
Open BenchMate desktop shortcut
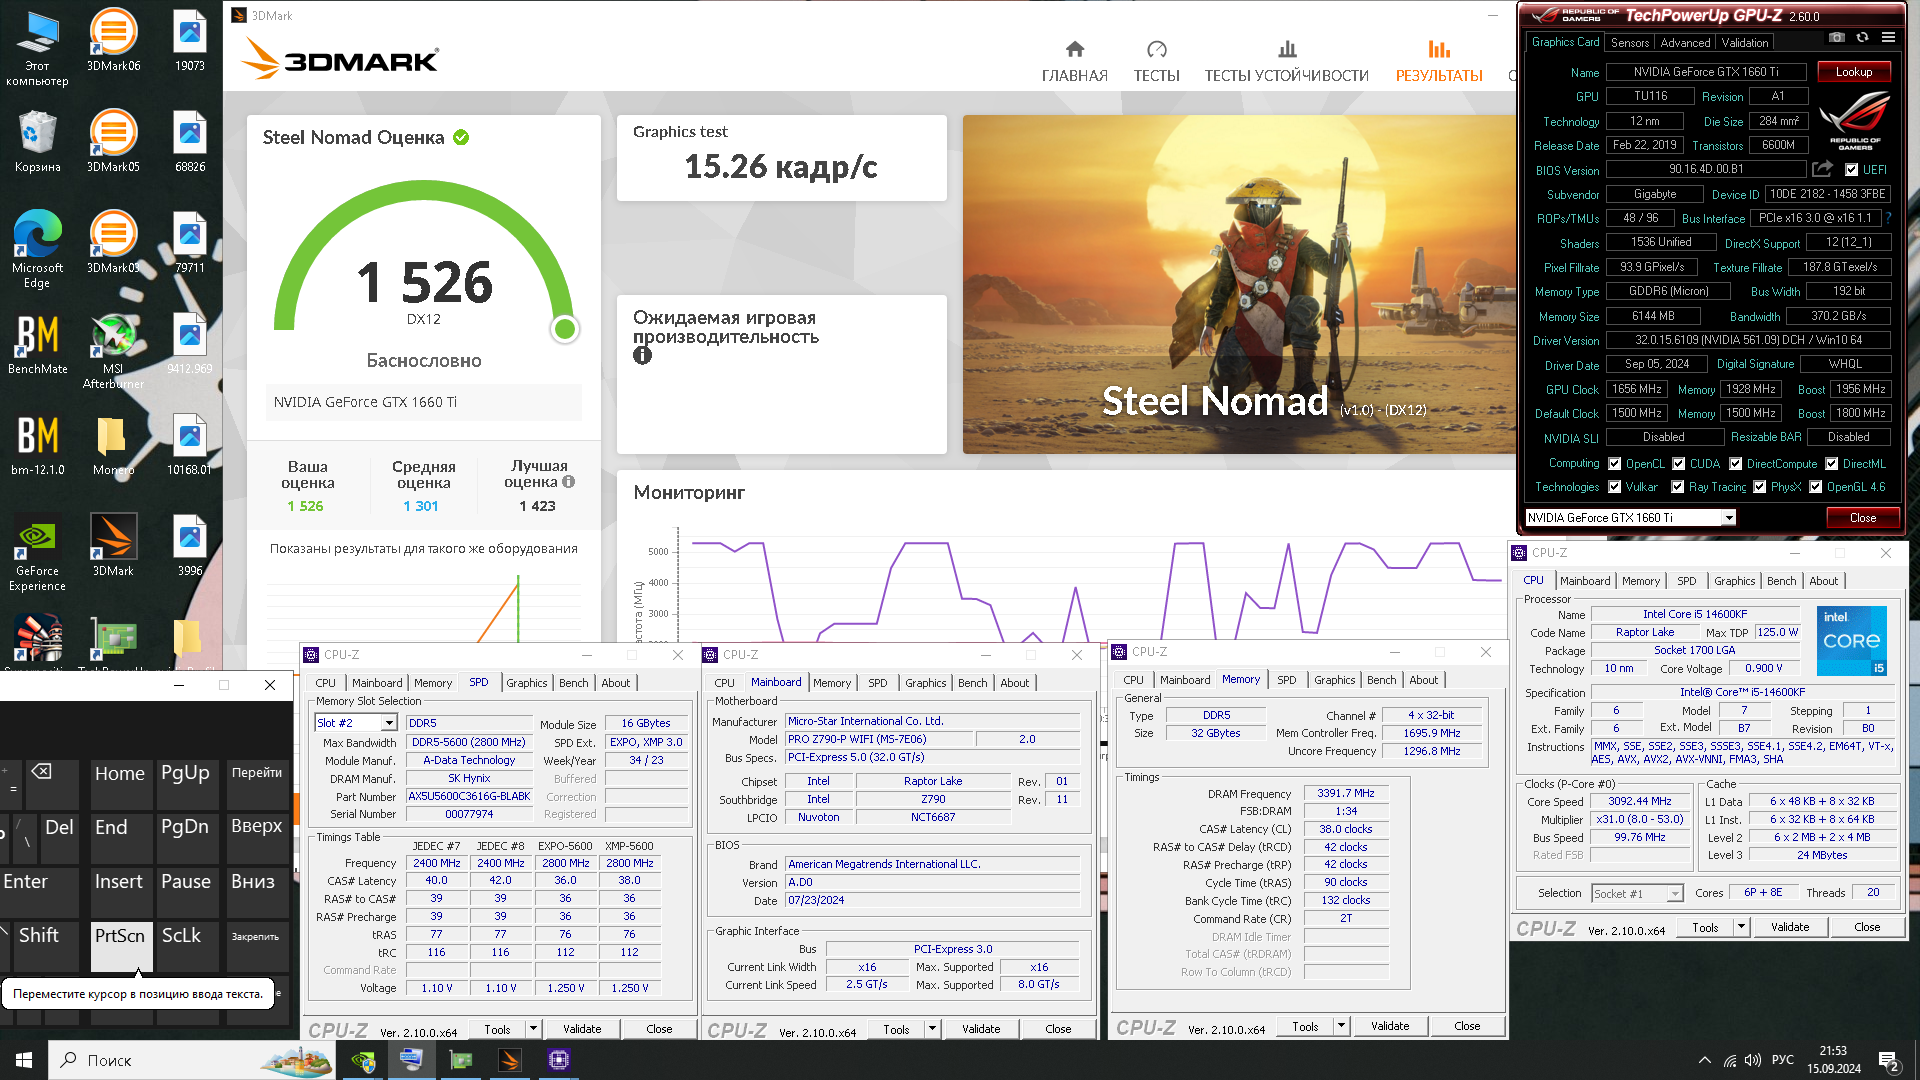point(37,343)
